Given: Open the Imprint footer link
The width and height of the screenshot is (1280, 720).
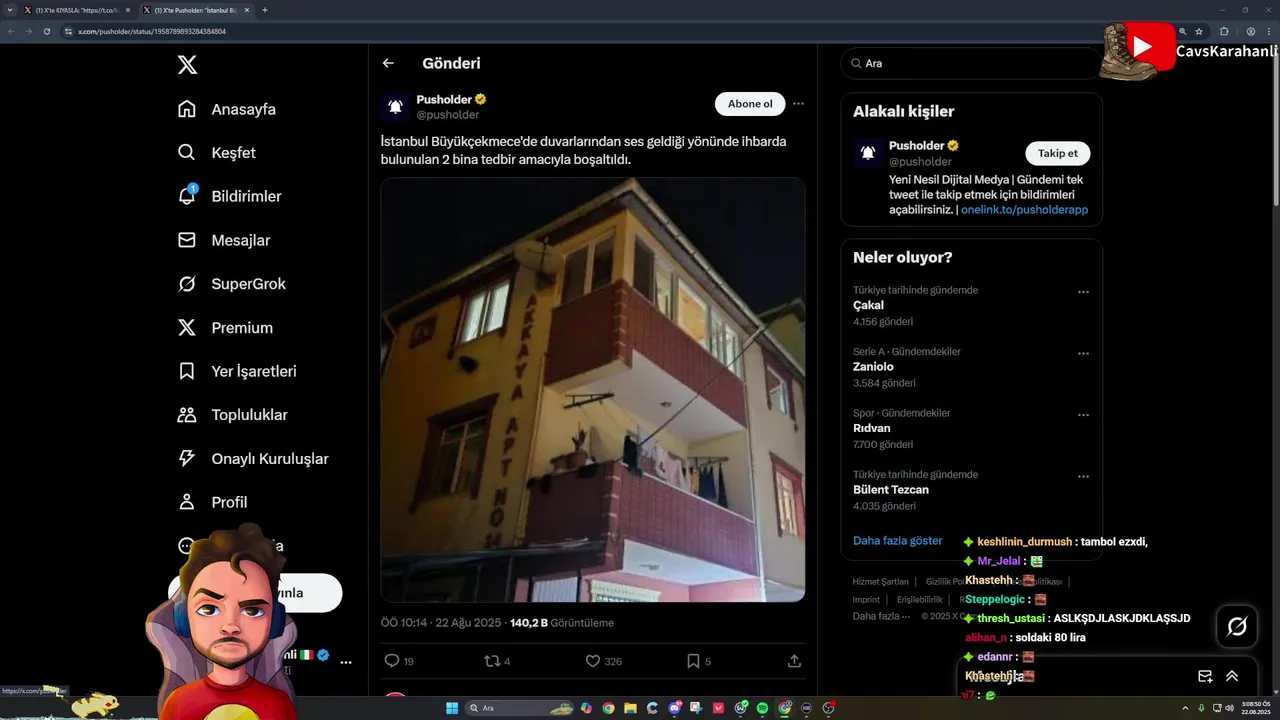Looking at the screenshot, I should point(866,599).
